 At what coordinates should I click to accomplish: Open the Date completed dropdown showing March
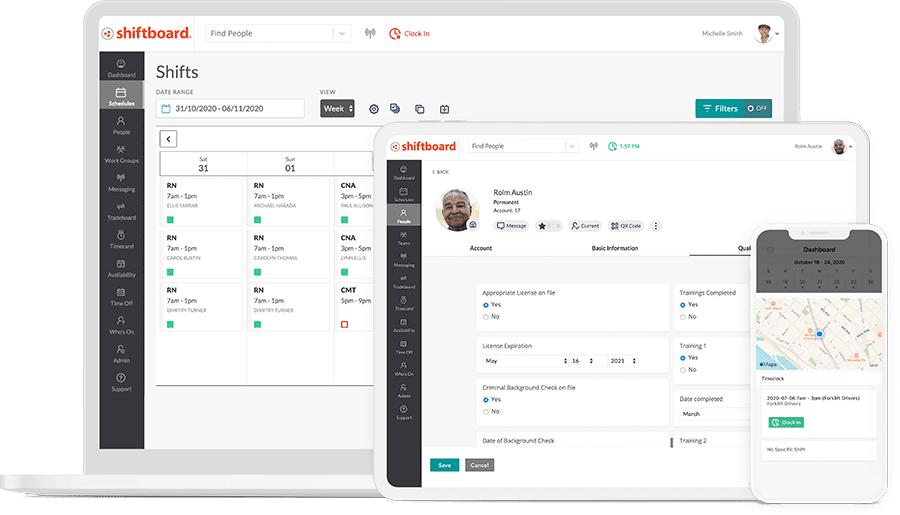coord(715,413)
